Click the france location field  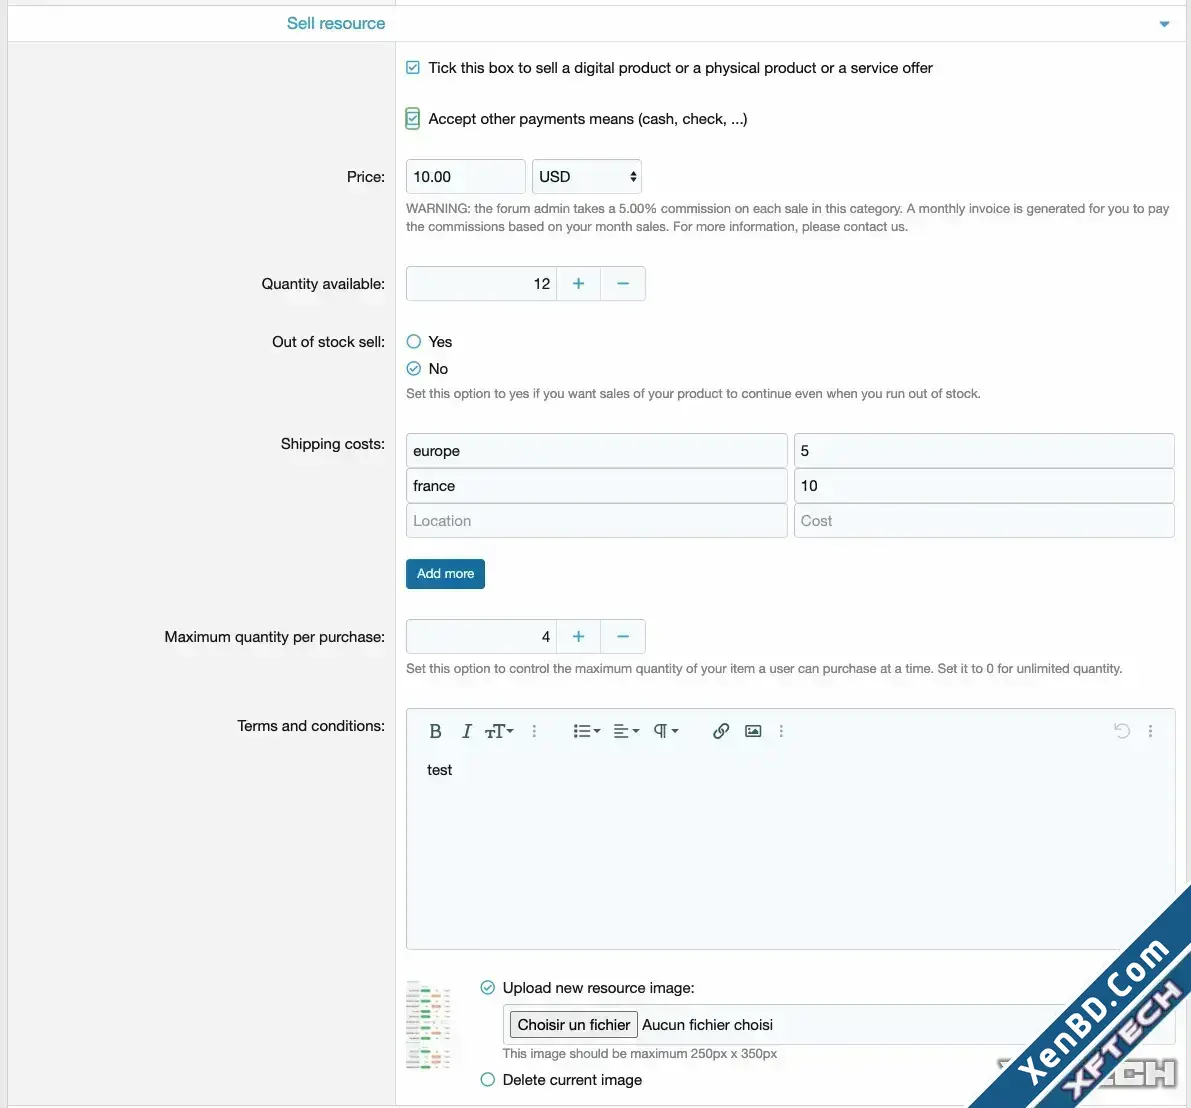coord(596,485)
